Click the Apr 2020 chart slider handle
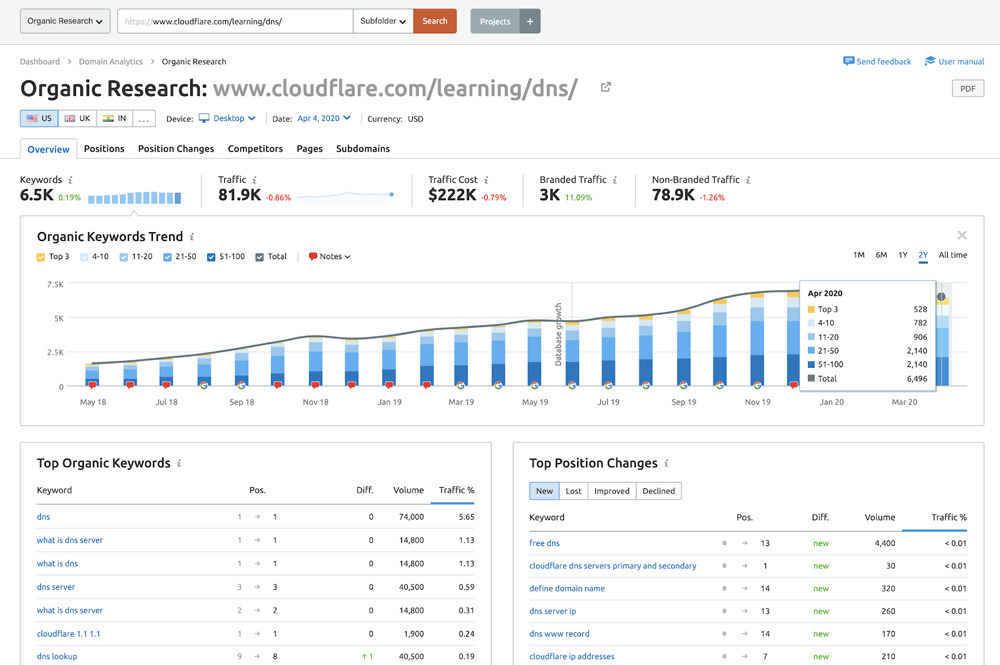The width and height of the screenshot is (1000, 665). 941,297
